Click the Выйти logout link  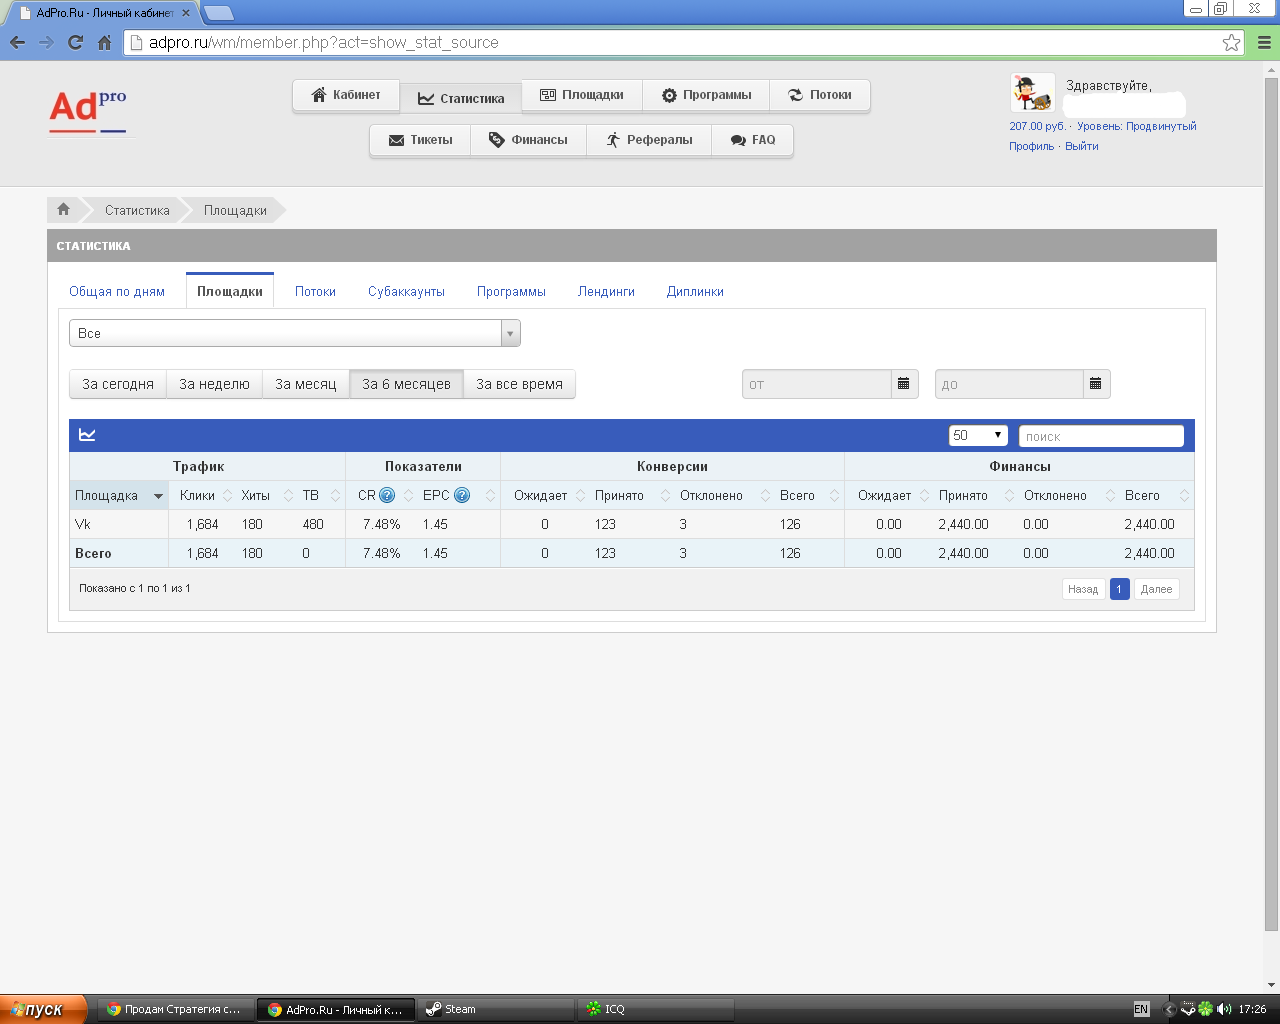click(x=1081, y=146)
